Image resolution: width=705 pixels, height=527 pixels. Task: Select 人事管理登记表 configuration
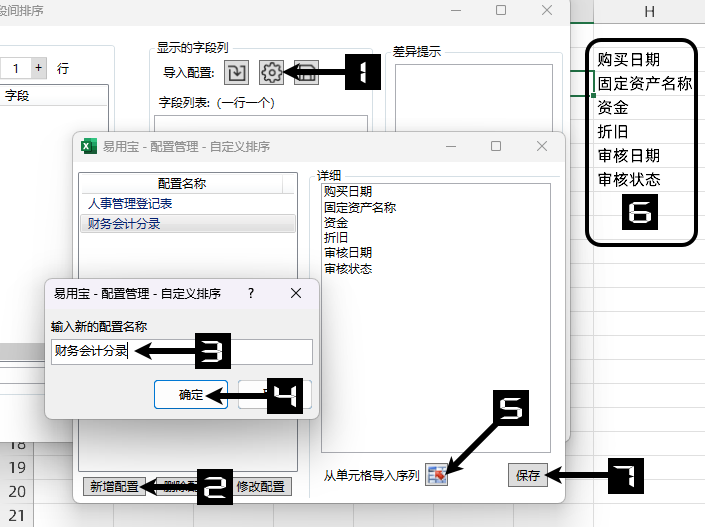pos(130,204)
